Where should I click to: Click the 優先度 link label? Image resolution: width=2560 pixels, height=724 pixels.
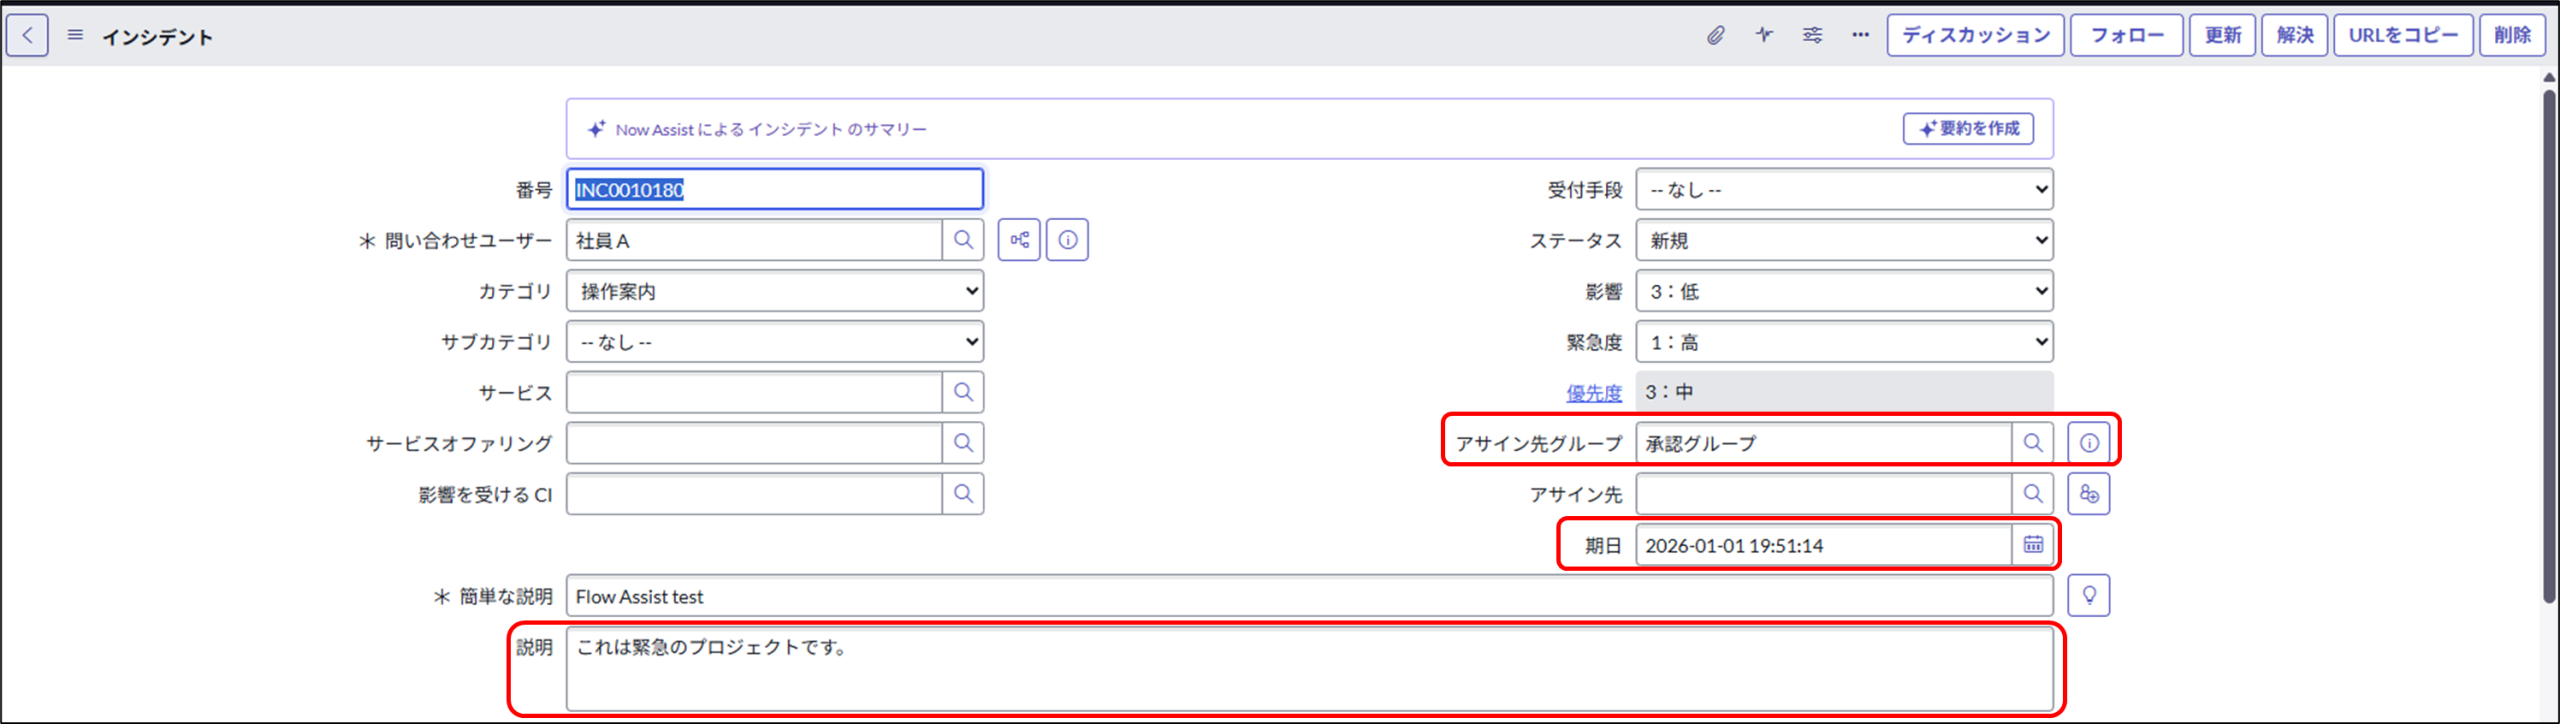click(1593, 393)
